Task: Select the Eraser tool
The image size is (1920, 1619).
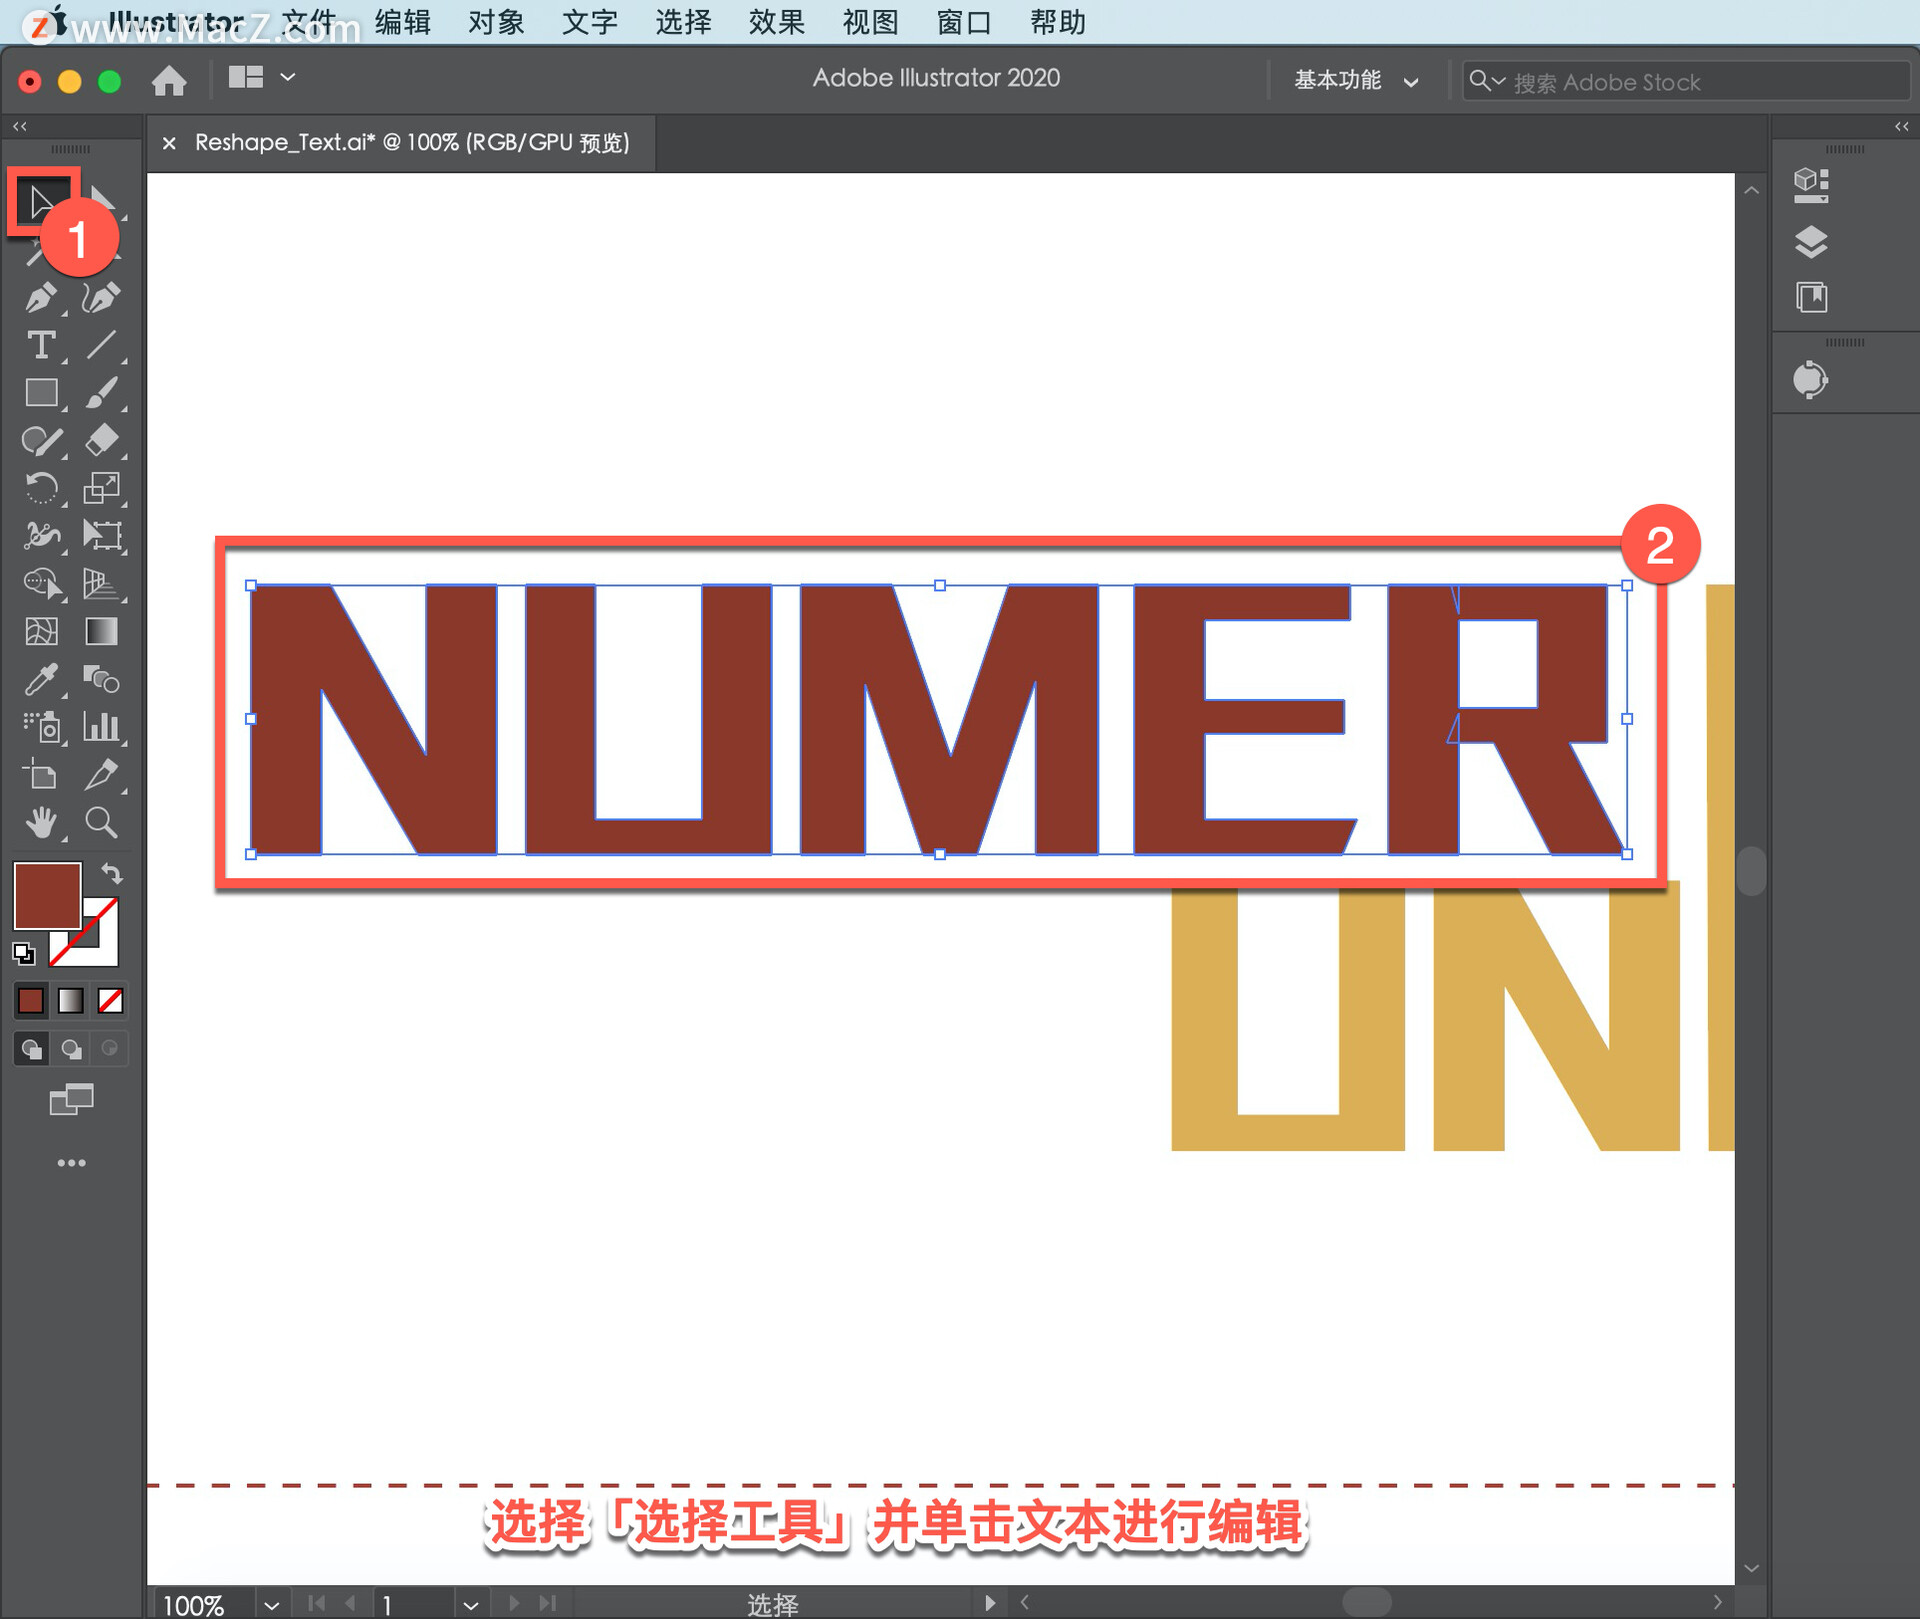Action: tap(101, 440)
